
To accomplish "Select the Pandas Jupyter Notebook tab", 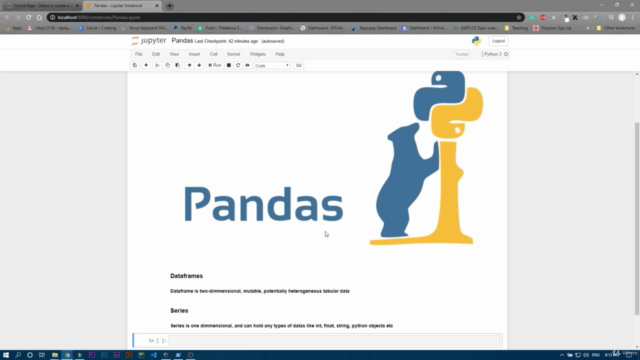I will coord(118,6).
